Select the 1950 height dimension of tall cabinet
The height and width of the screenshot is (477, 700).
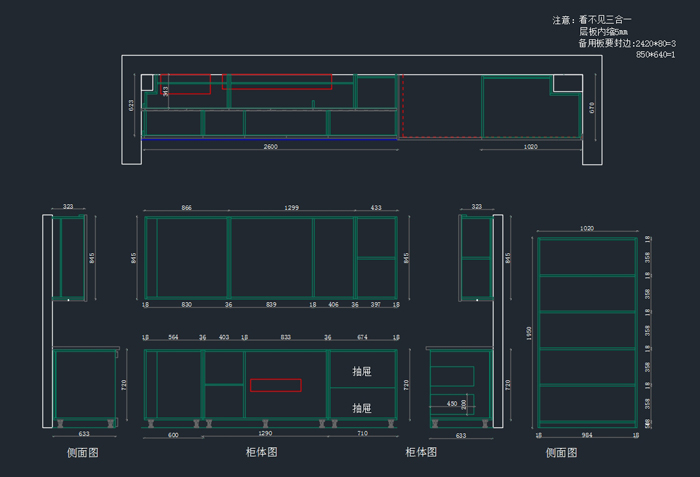[x=530, y=332]
